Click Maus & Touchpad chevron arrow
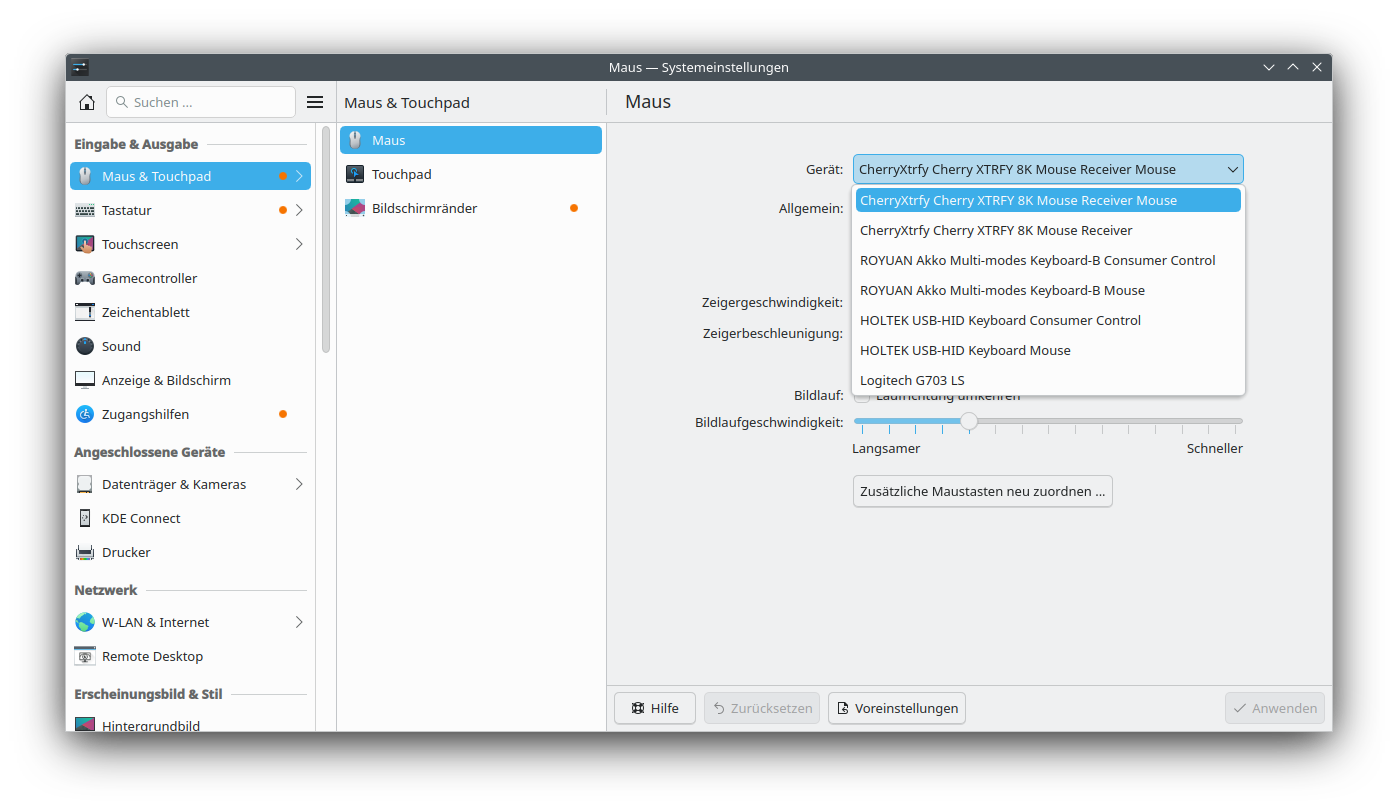 click(x=299, y=176)
